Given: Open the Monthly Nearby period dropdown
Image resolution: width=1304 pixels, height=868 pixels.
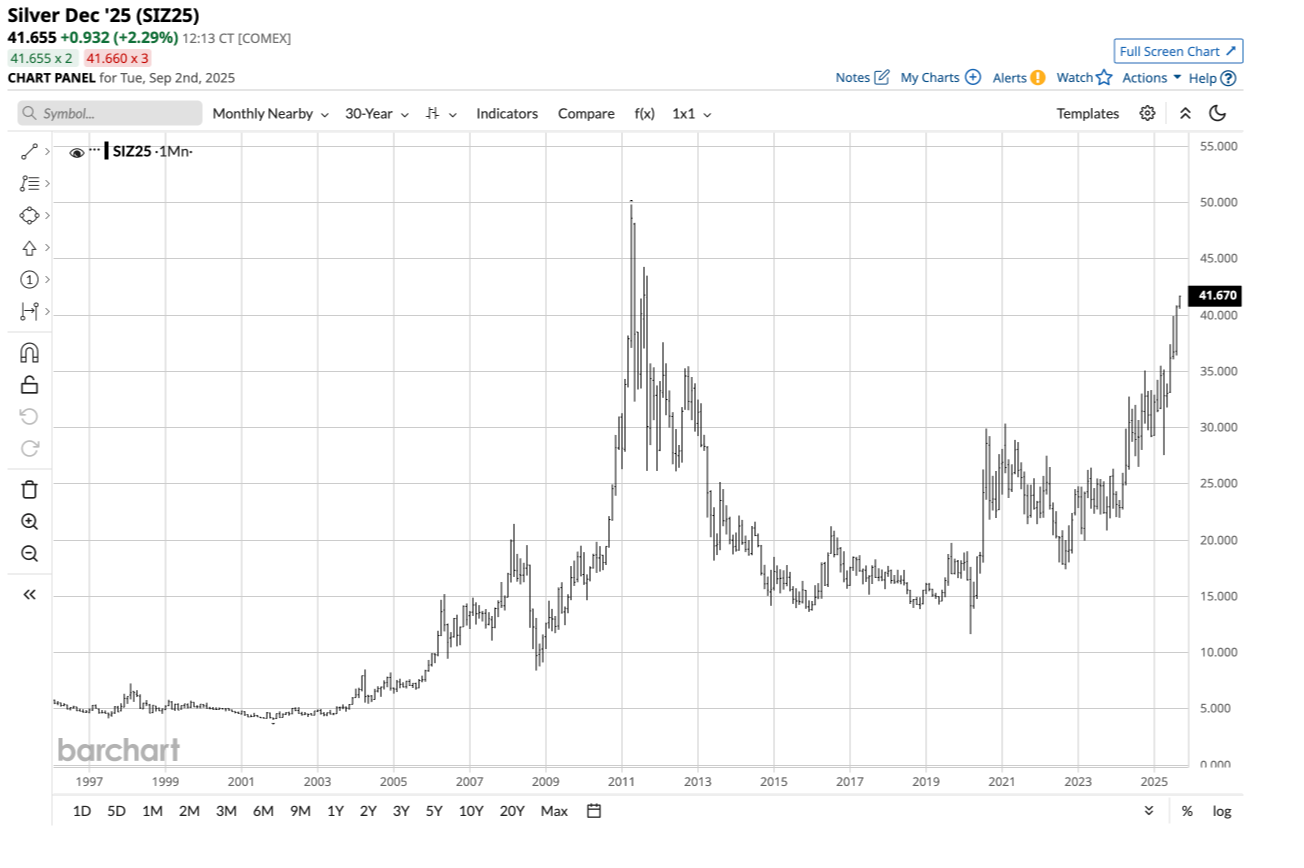Looking at the screenshot, I should tap(270, 113).
